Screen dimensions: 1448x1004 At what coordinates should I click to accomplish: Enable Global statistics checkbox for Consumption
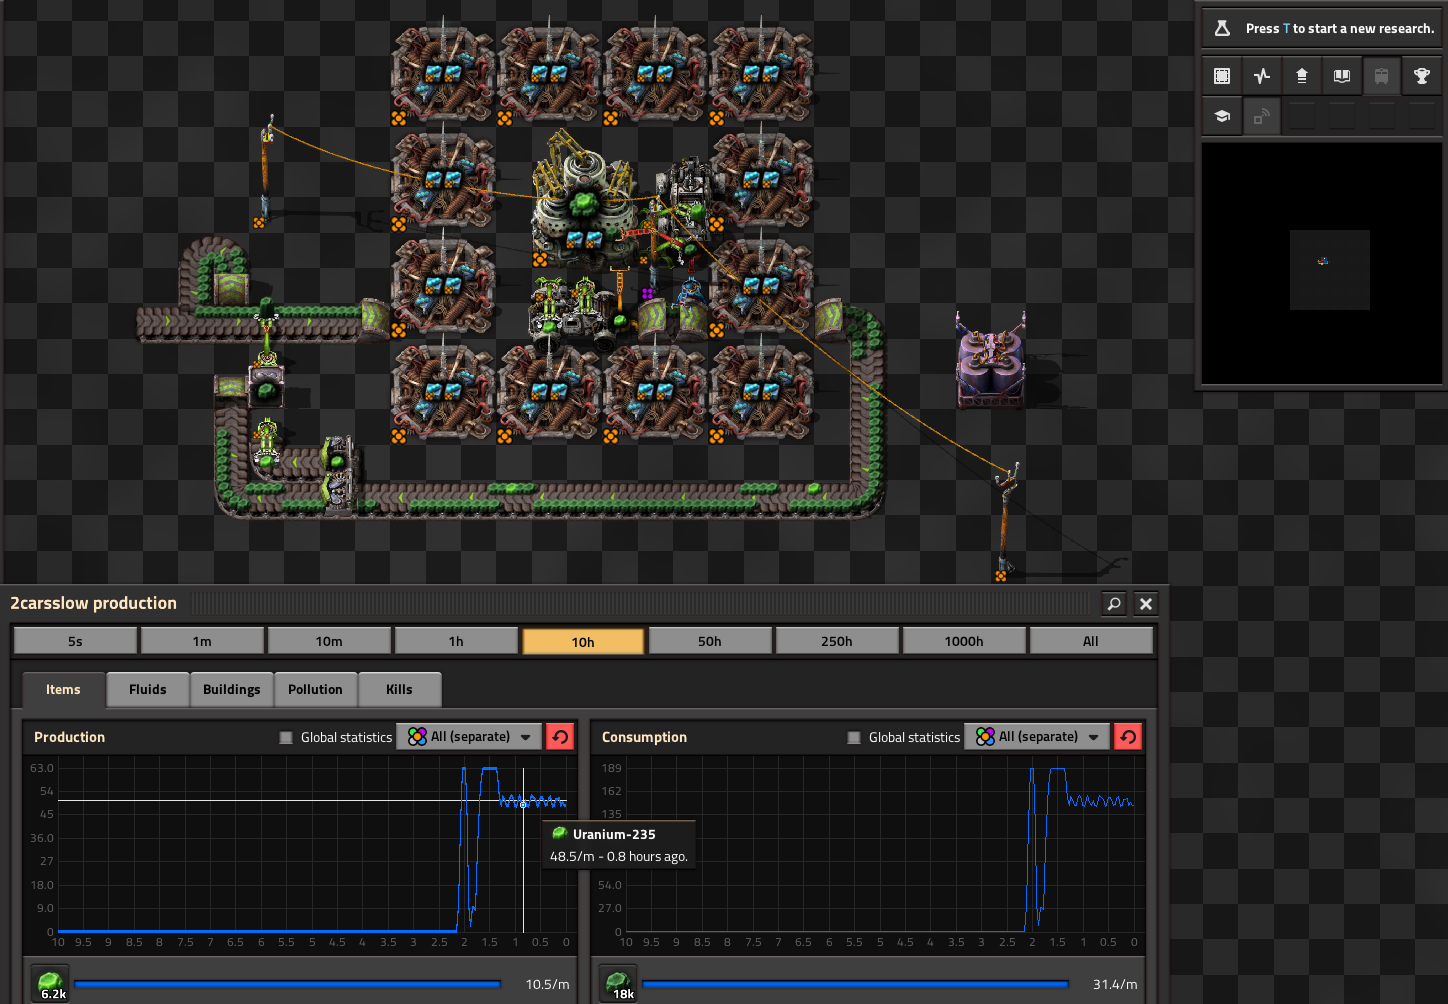(x=854, y=738)
